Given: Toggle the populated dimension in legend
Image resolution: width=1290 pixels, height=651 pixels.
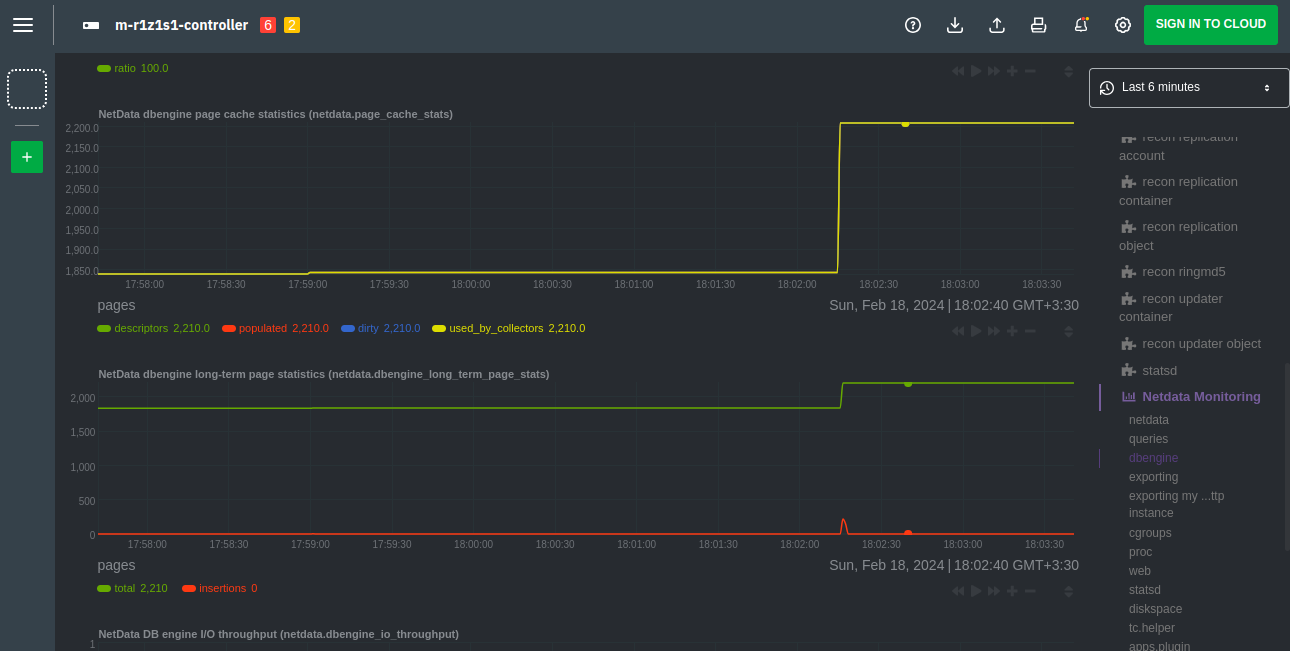Looking at the screenshot, I should click(x=262, y=328).
